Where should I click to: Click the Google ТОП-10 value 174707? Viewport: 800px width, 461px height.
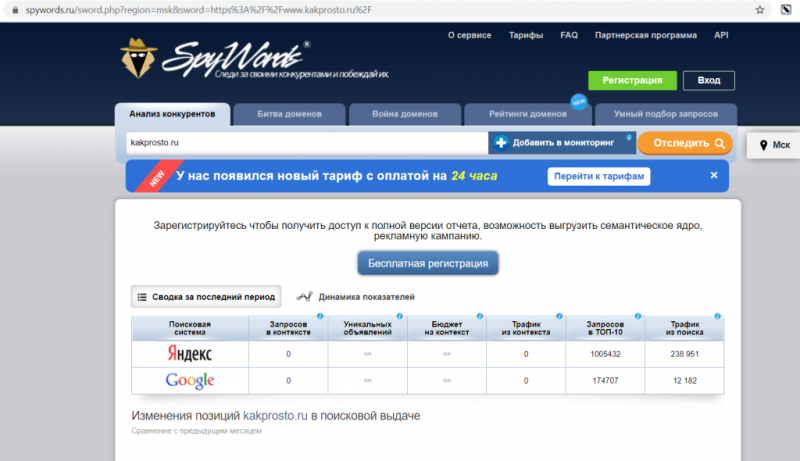[x=605, y=380]
